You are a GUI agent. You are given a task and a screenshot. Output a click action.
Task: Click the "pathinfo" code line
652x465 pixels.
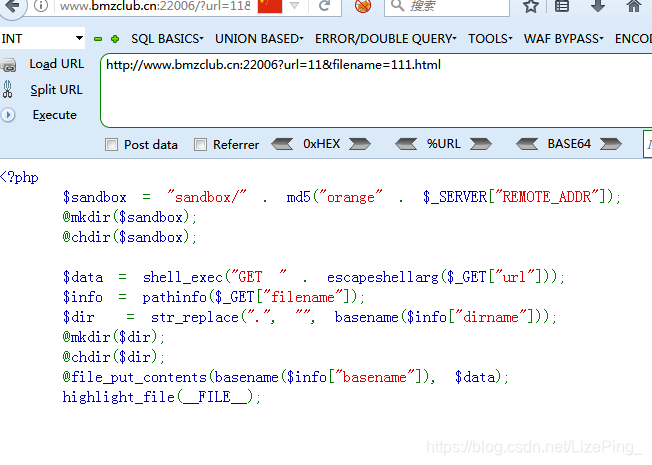[x=213, y=297]
